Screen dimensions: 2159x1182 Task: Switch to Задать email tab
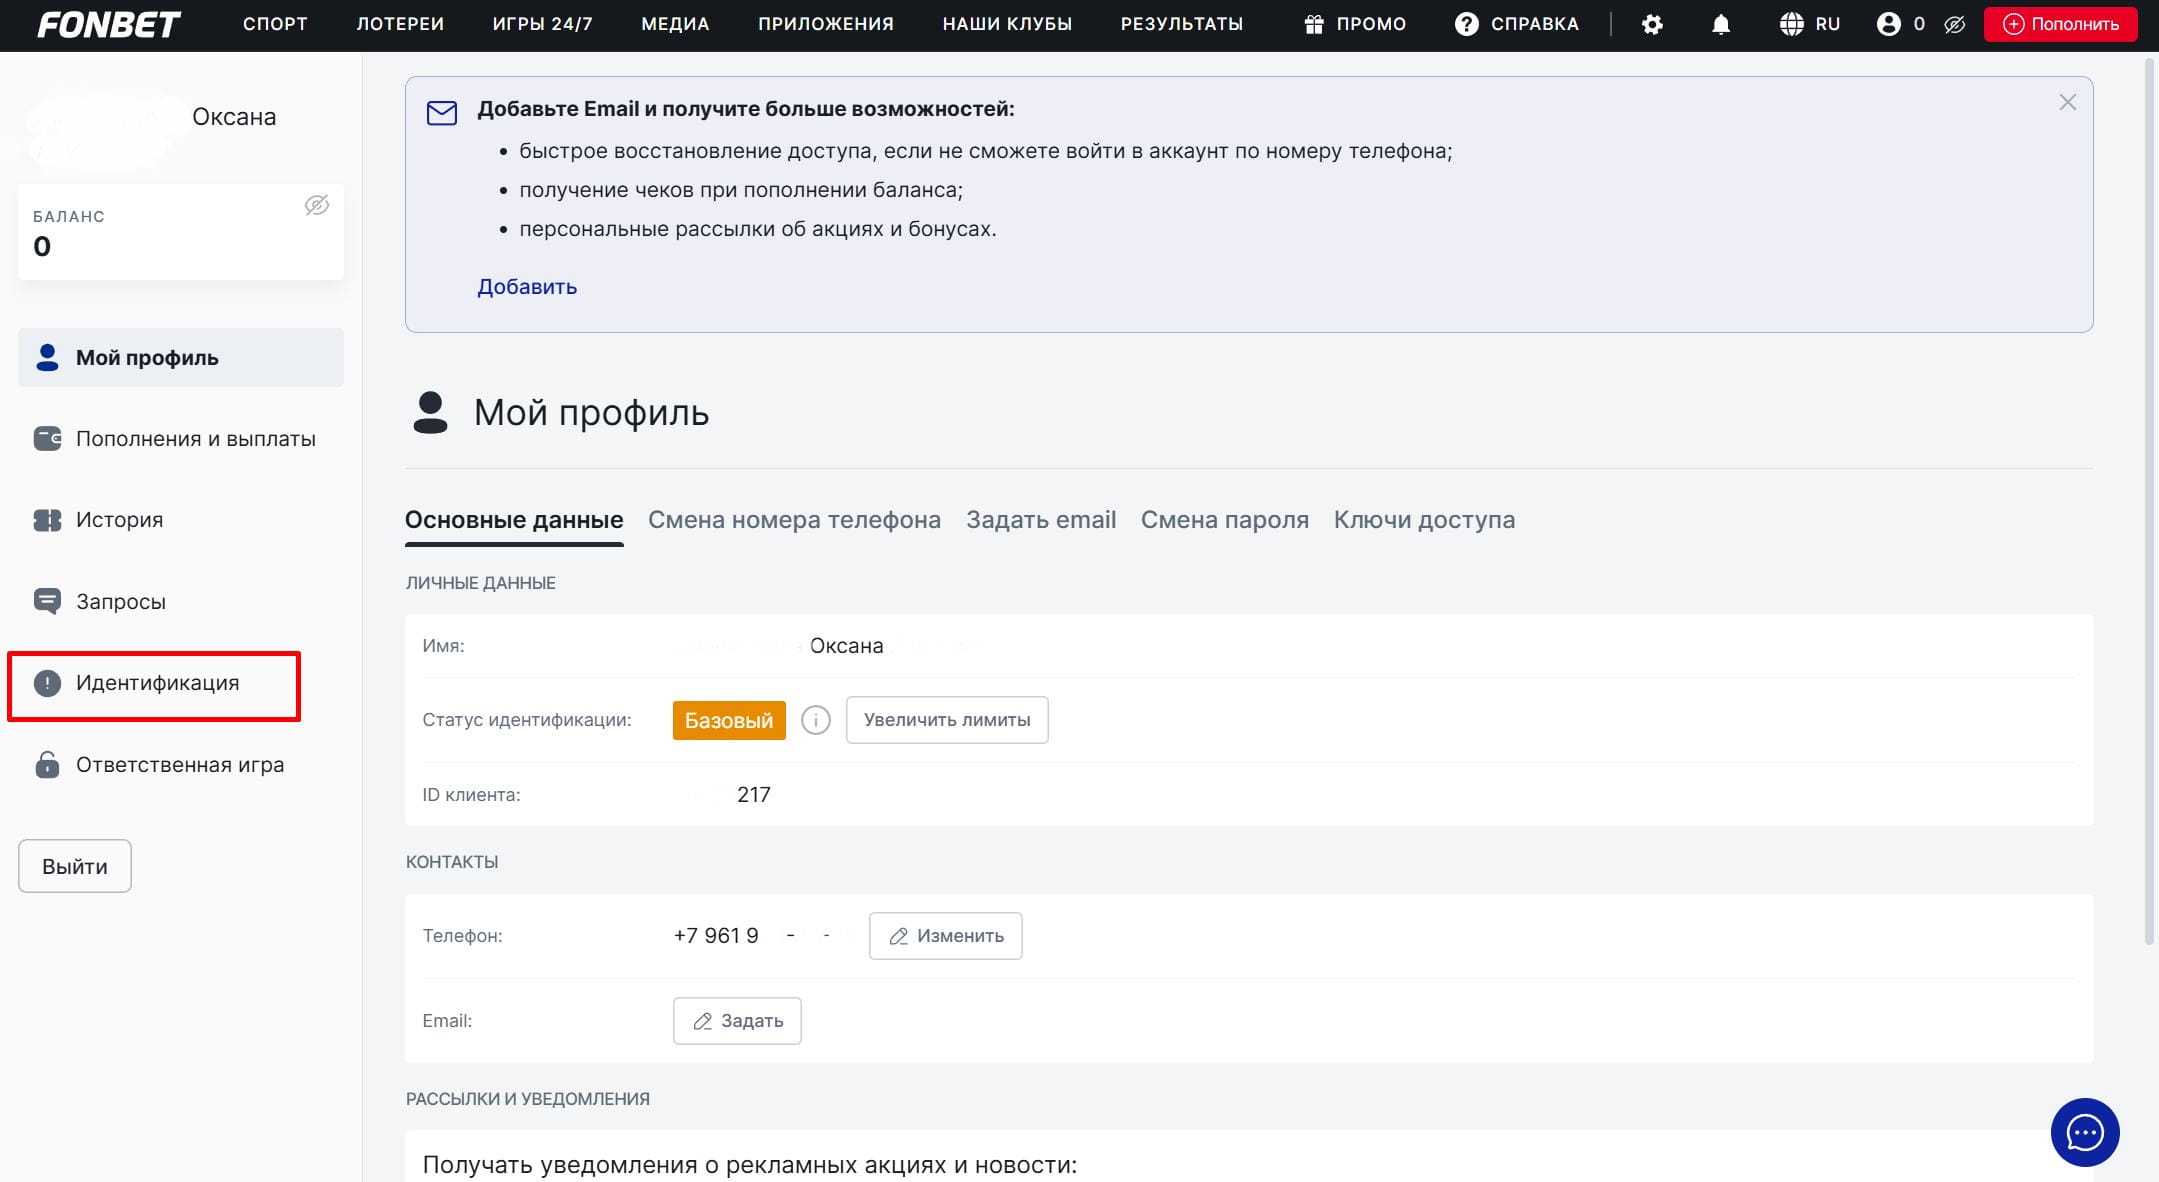[x=1041, y=520]
